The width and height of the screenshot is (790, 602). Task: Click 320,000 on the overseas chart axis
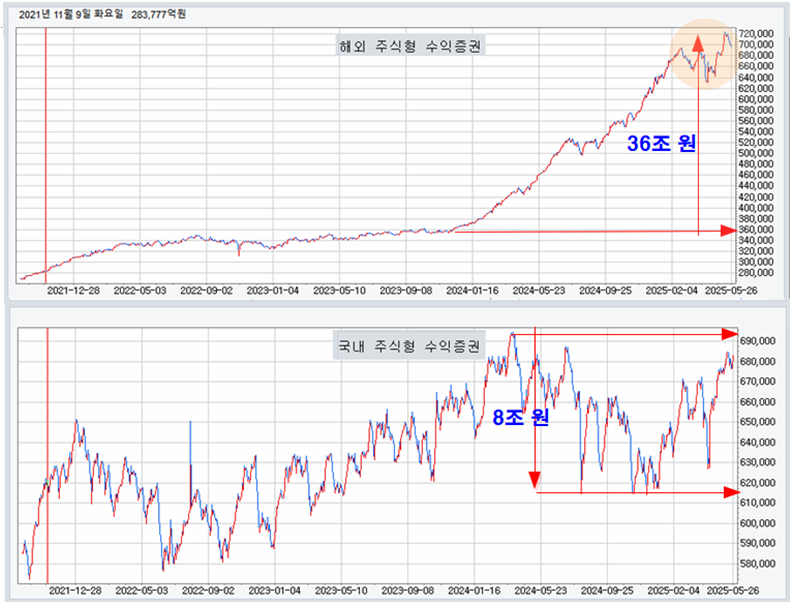756,251
